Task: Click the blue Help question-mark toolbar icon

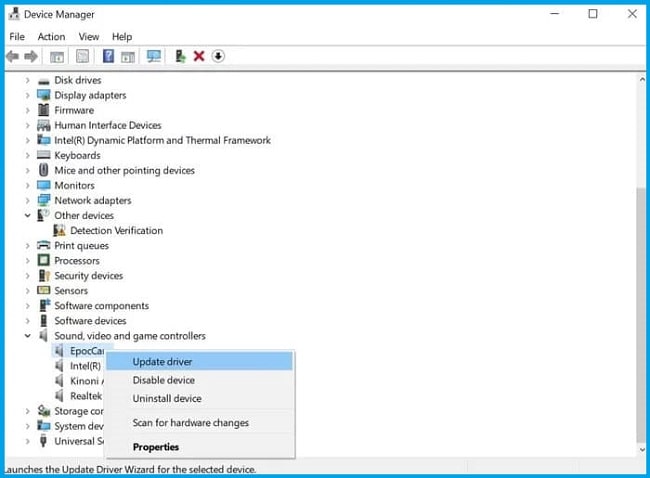Action: point(108,56)
